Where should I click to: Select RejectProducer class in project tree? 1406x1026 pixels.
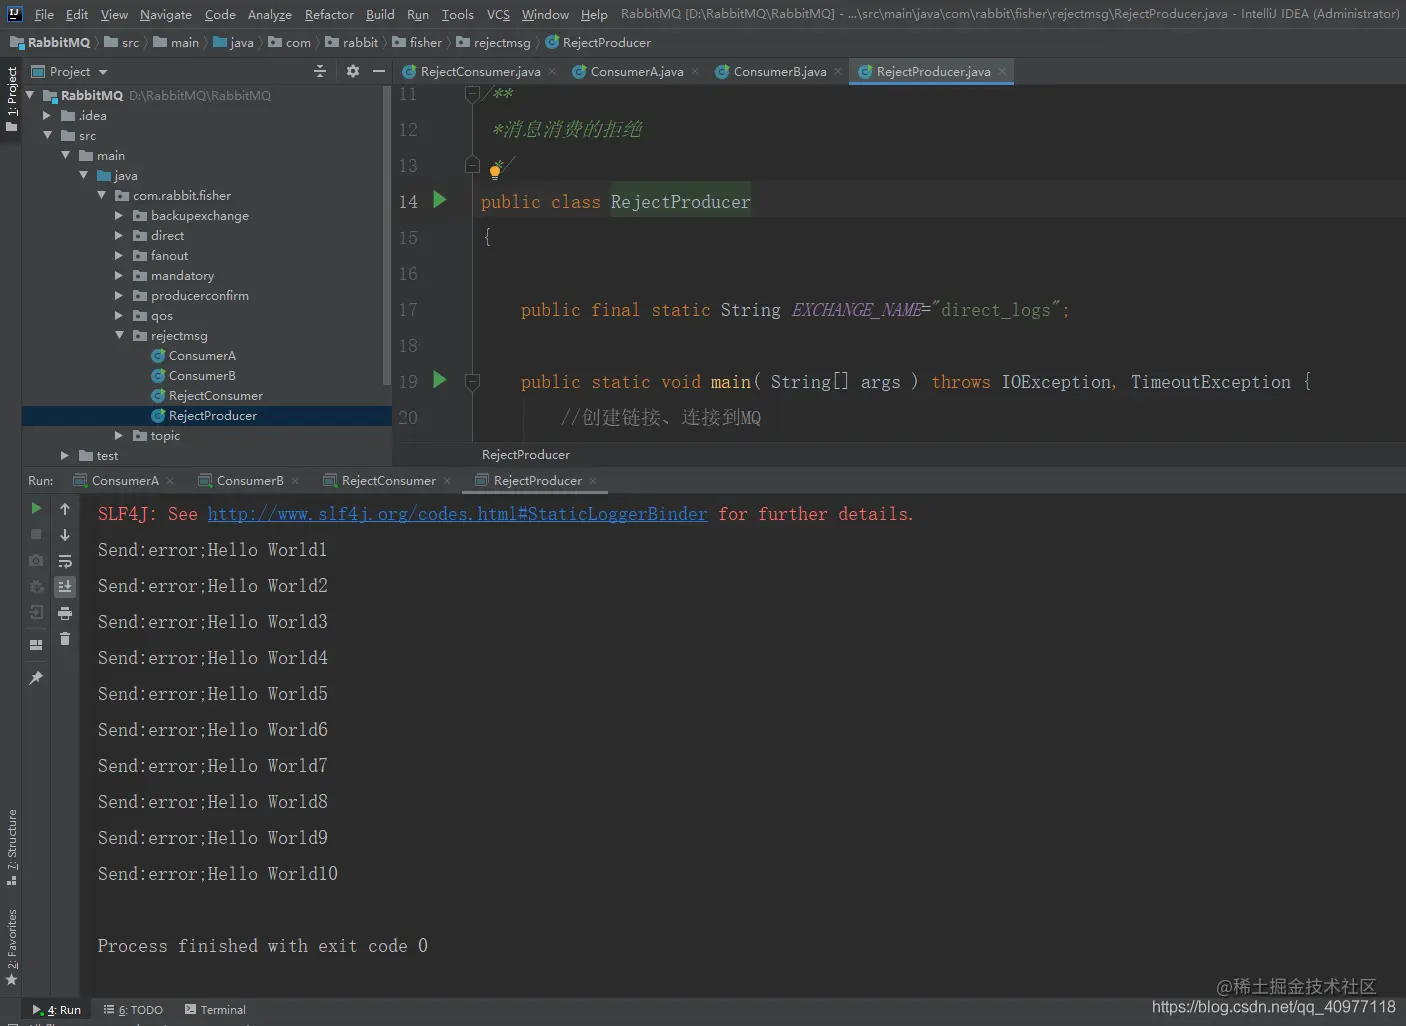pyautogui.click(x=212, y=415)
